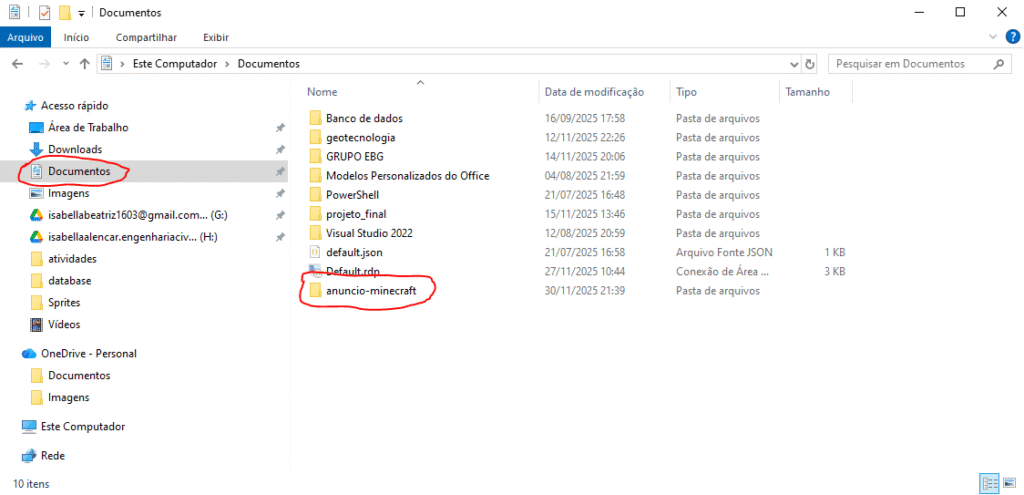Open the recent locations dropdown arrow

coord(64,64)
